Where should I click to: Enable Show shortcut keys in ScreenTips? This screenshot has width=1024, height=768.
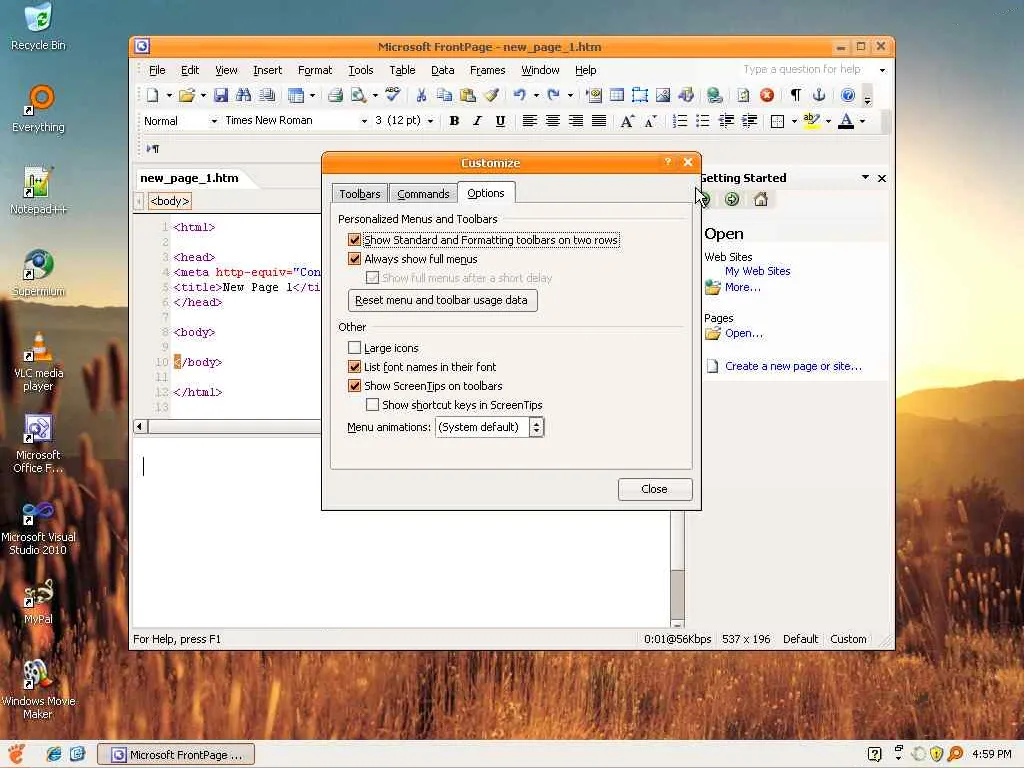point(372,404)
